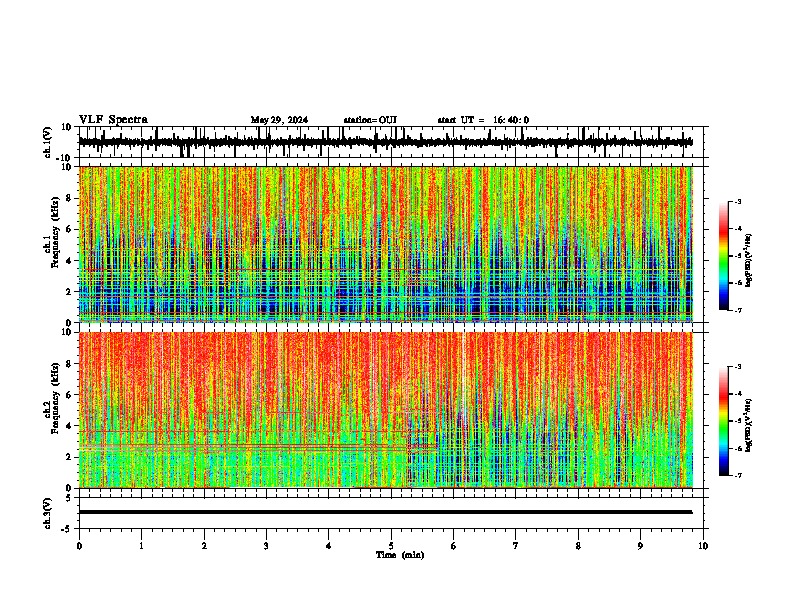Click tick label 9 on the Time axis
792x612 pixels.
click(640, 546)
